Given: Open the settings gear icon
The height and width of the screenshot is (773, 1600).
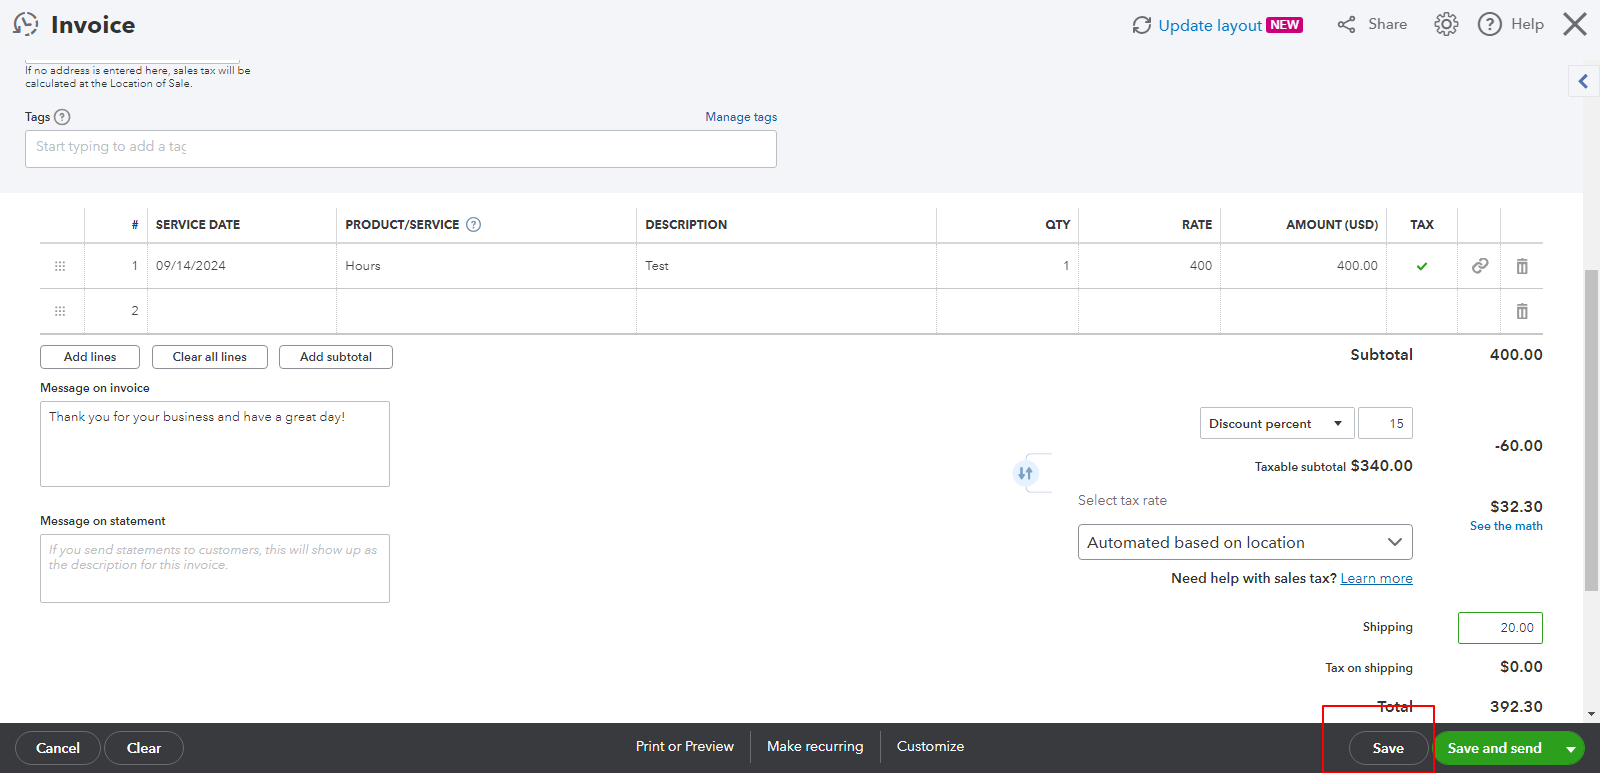Looking at the screenshot, I should [1446, 24].
